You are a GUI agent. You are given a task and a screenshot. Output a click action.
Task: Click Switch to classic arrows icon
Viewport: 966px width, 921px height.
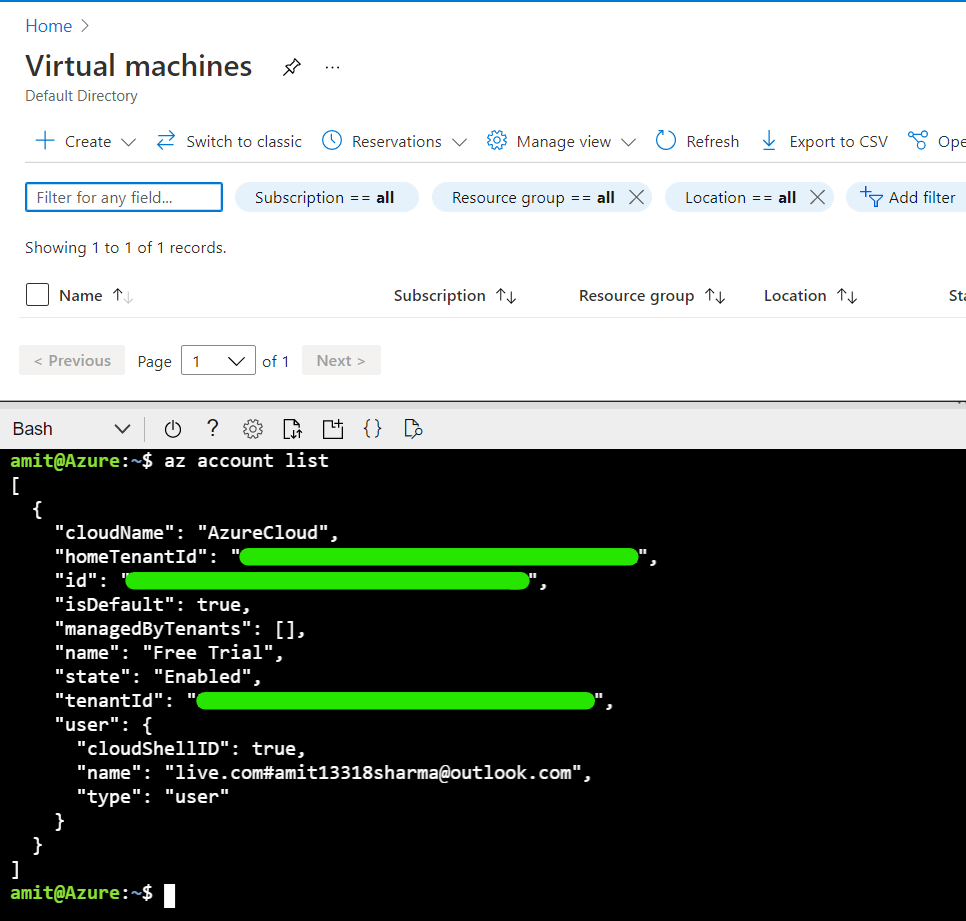[166, 141]
